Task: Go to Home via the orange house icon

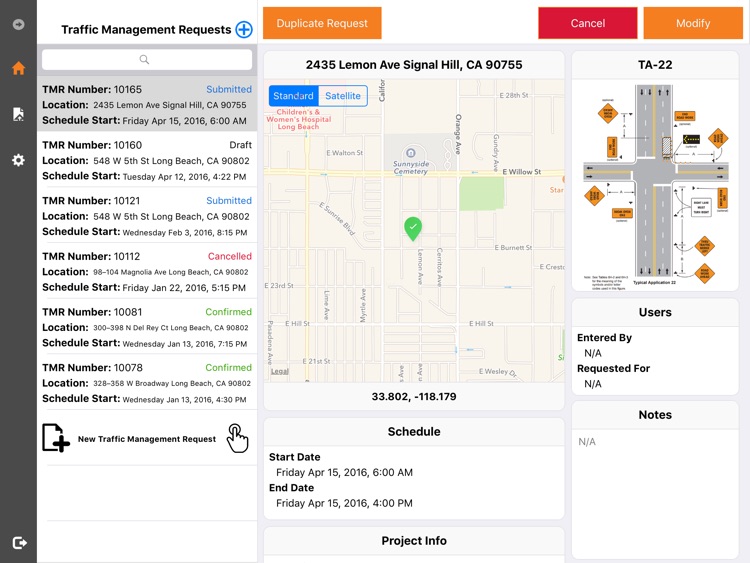Action: 18,68
